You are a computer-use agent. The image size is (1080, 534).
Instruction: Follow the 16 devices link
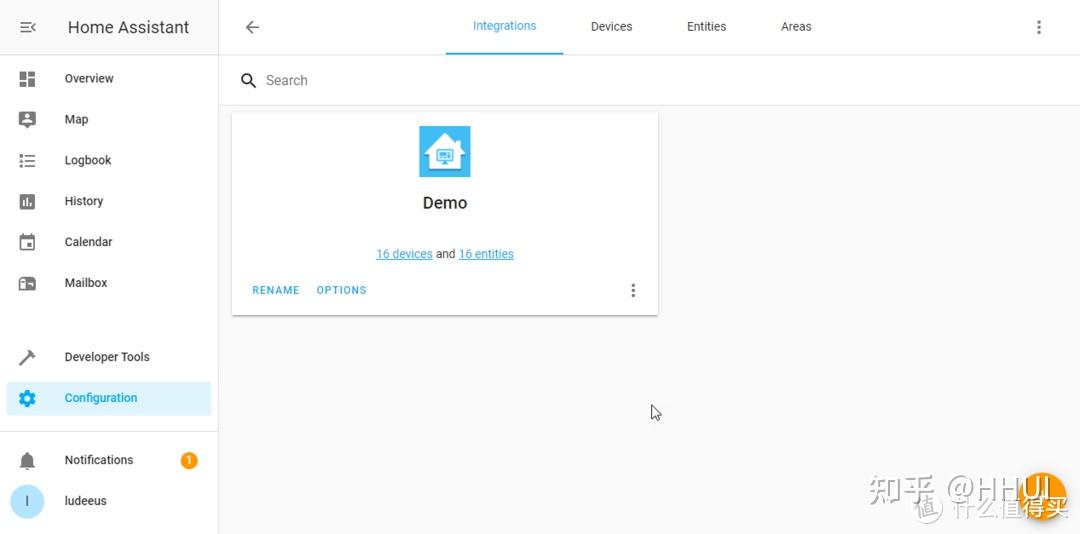click(x=404, y=254)
